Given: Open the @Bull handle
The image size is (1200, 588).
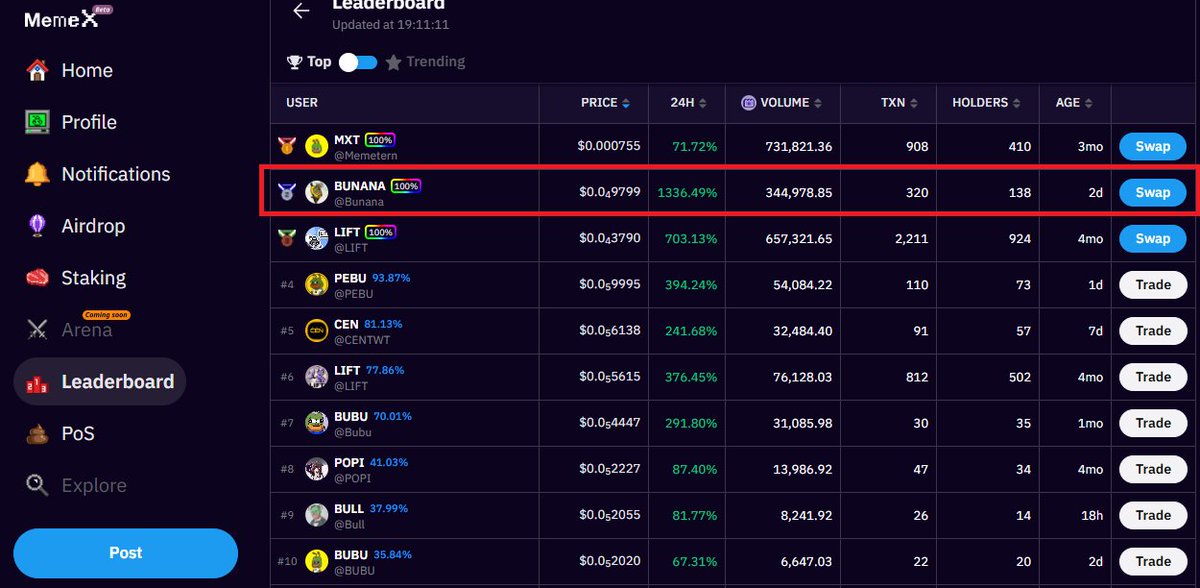Looking at the screenshot, I should pyautogui.click(x=349, y=524).
